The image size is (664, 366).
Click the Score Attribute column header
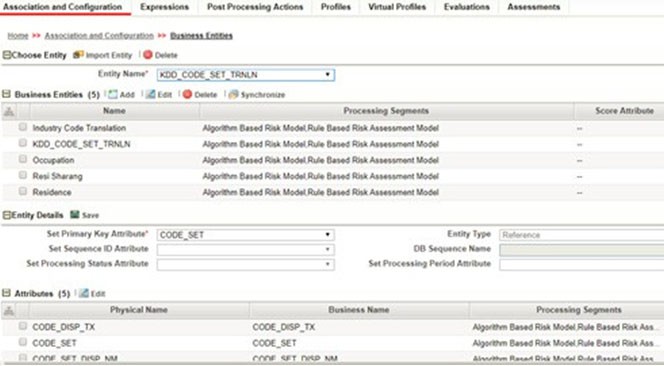click(624, 111)
